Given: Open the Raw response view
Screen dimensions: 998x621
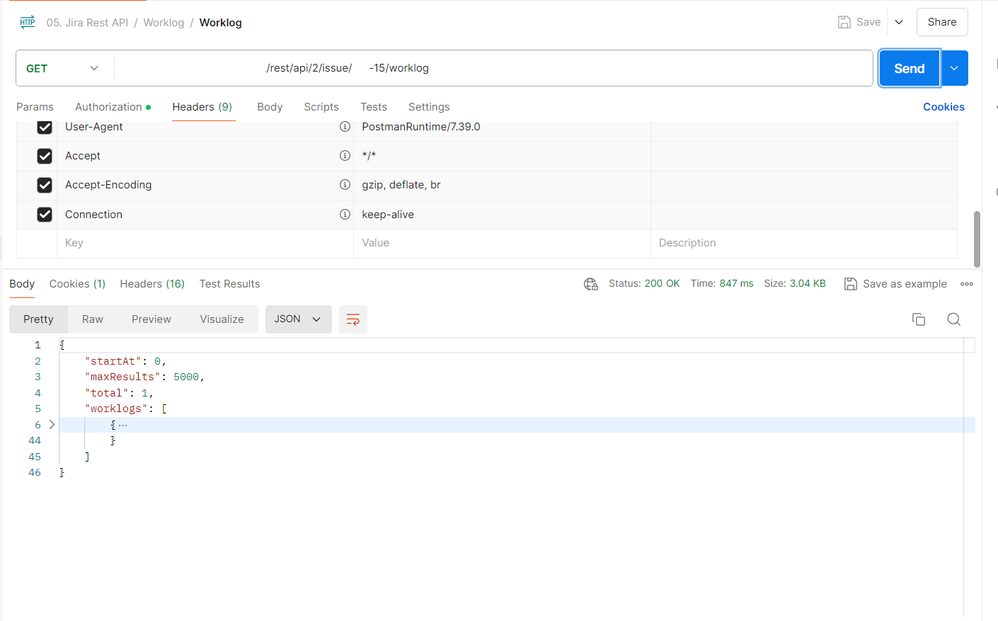Looking at the screenshot, I should pyautogui.click(x=92, y=318).
